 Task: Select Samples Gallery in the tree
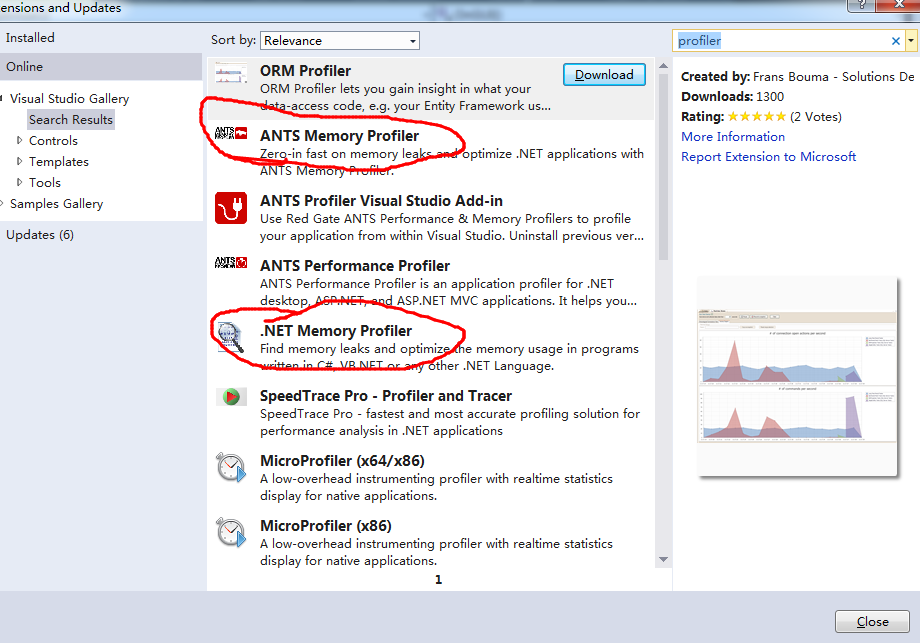[x=56, y=204]
